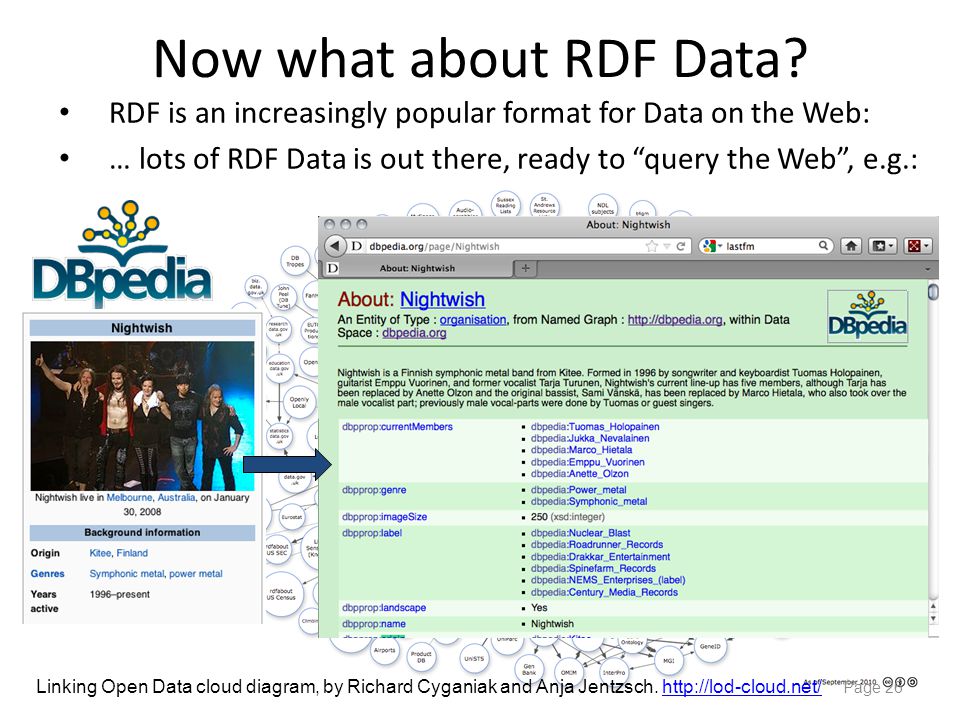960x720 pixels.
Task: Click the scrollbar down arrow in the browser
Action: pyautogui.click(x=934, y=619)
